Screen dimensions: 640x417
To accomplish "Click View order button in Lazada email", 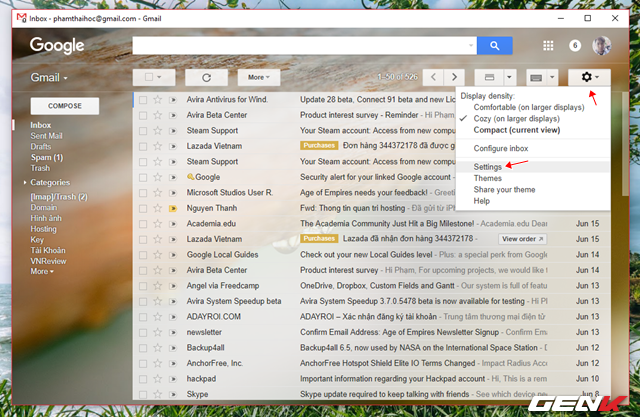I will click(x=522, y=239).
